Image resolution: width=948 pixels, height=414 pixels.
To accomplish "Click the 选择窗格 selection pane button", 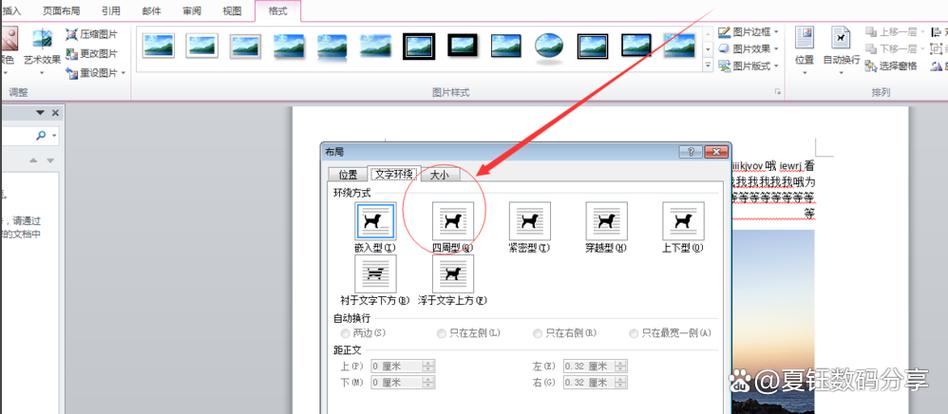I will click(891, 66).
